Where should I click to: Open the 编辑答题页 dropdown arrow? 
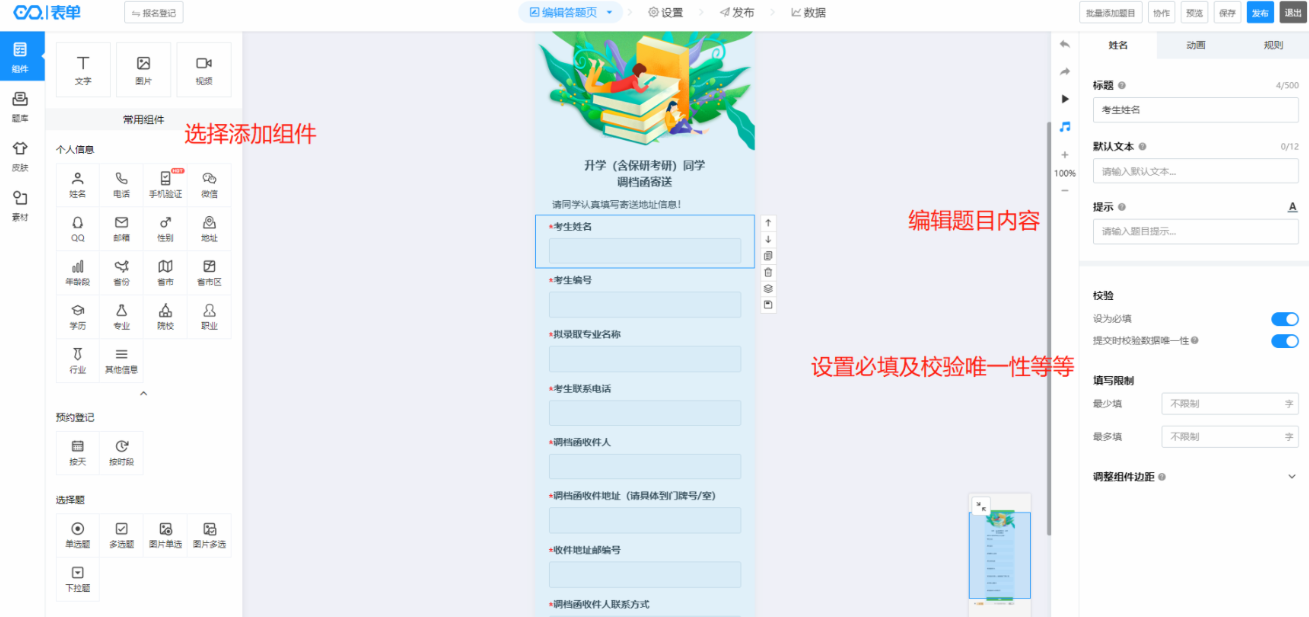point(610,13)
